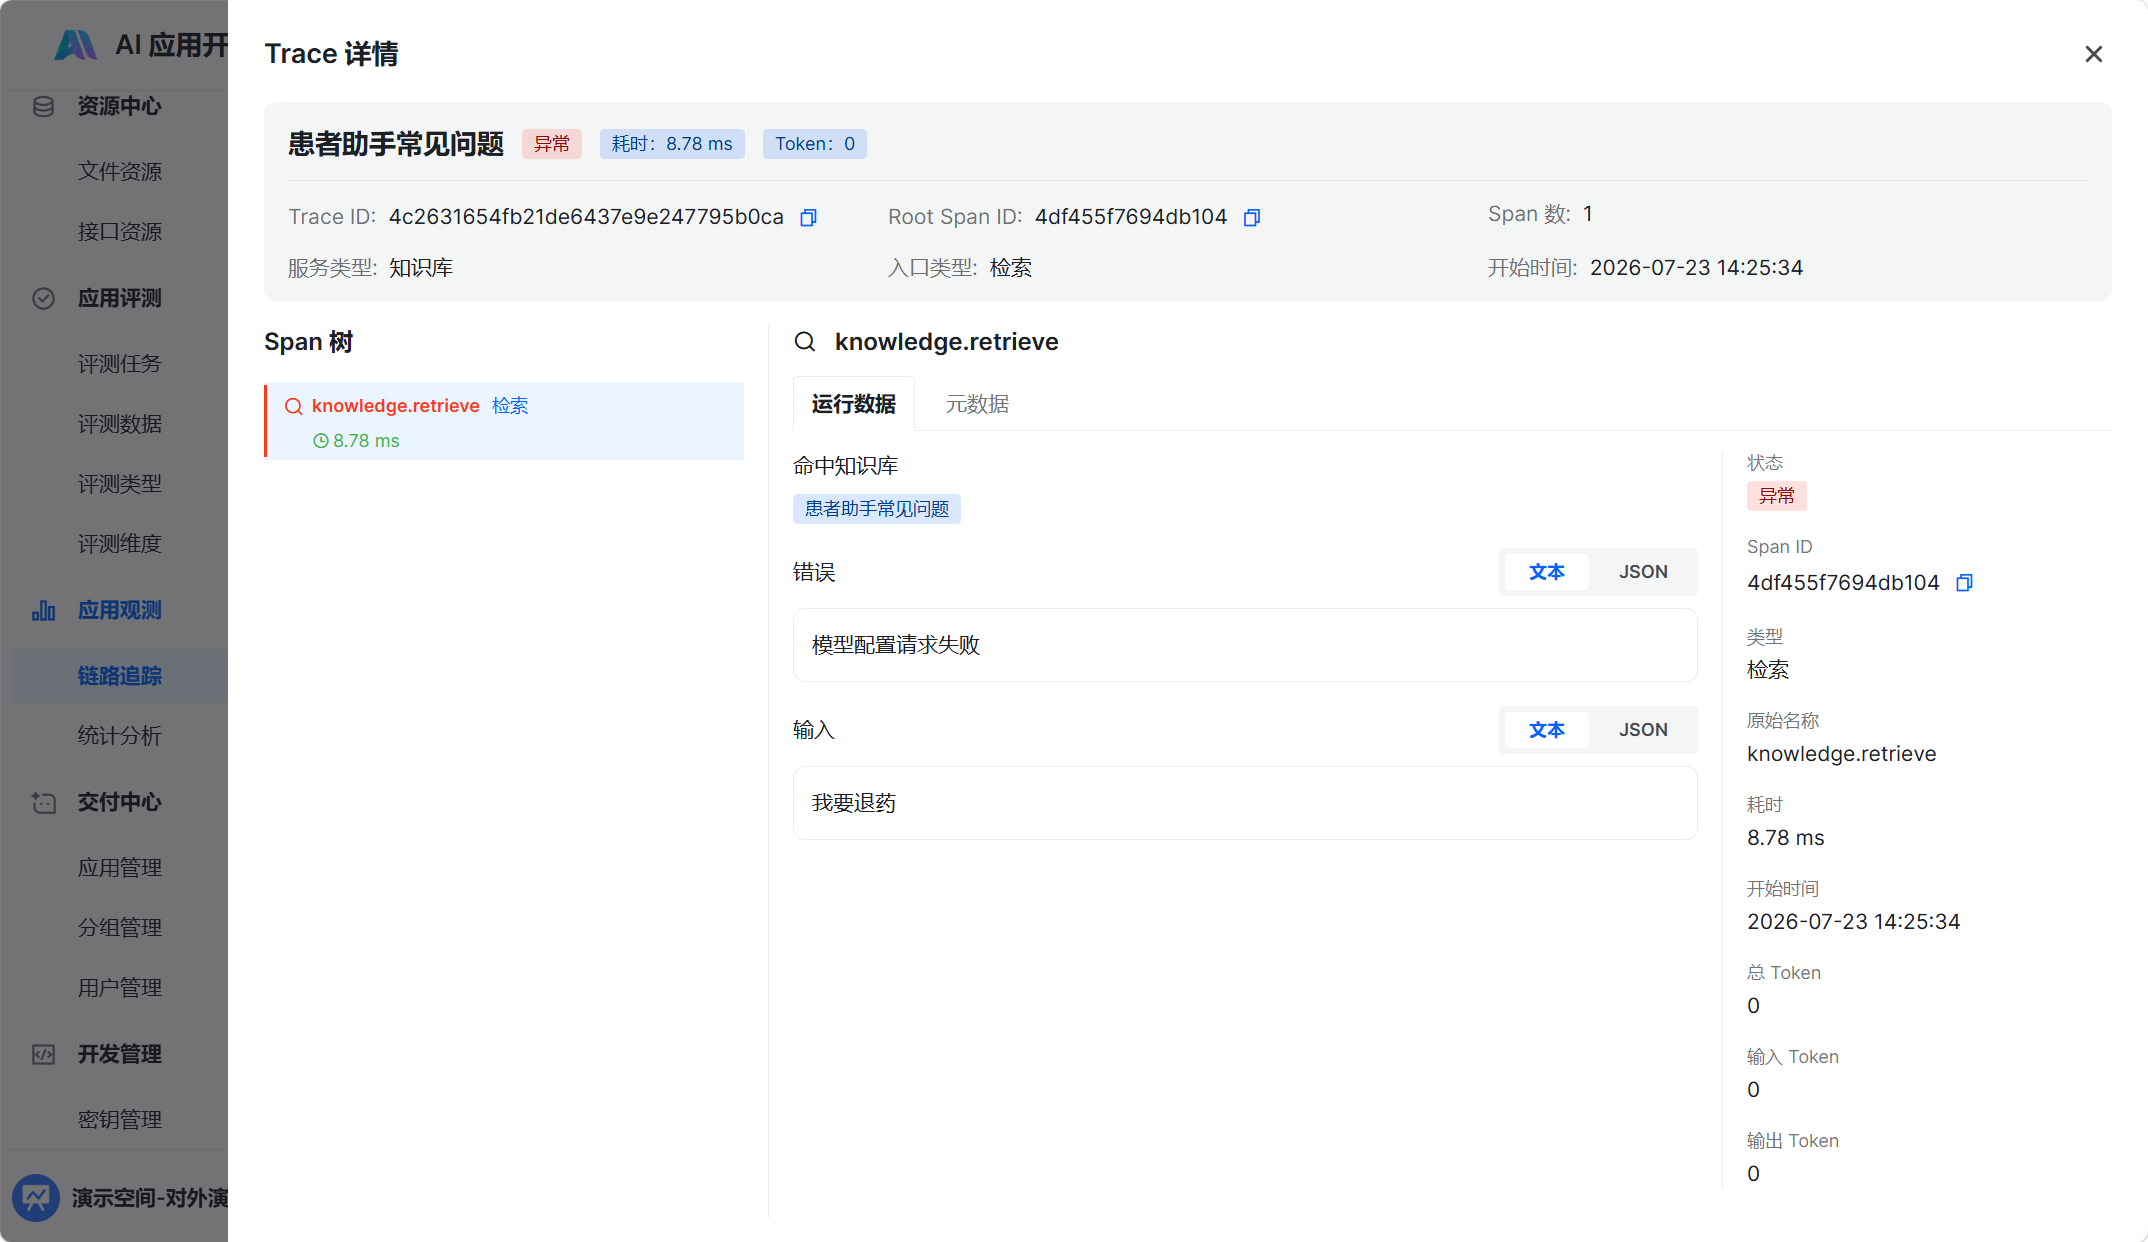Open 评测类型 in the sidebar
Screen dimensions: 2148x1242
coord(120,484)
